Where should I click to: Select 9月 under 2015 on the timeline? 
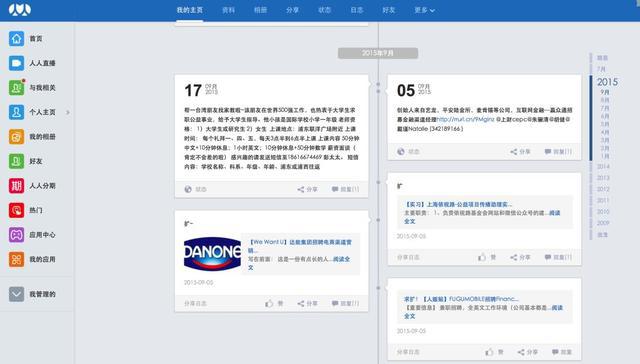605,92
